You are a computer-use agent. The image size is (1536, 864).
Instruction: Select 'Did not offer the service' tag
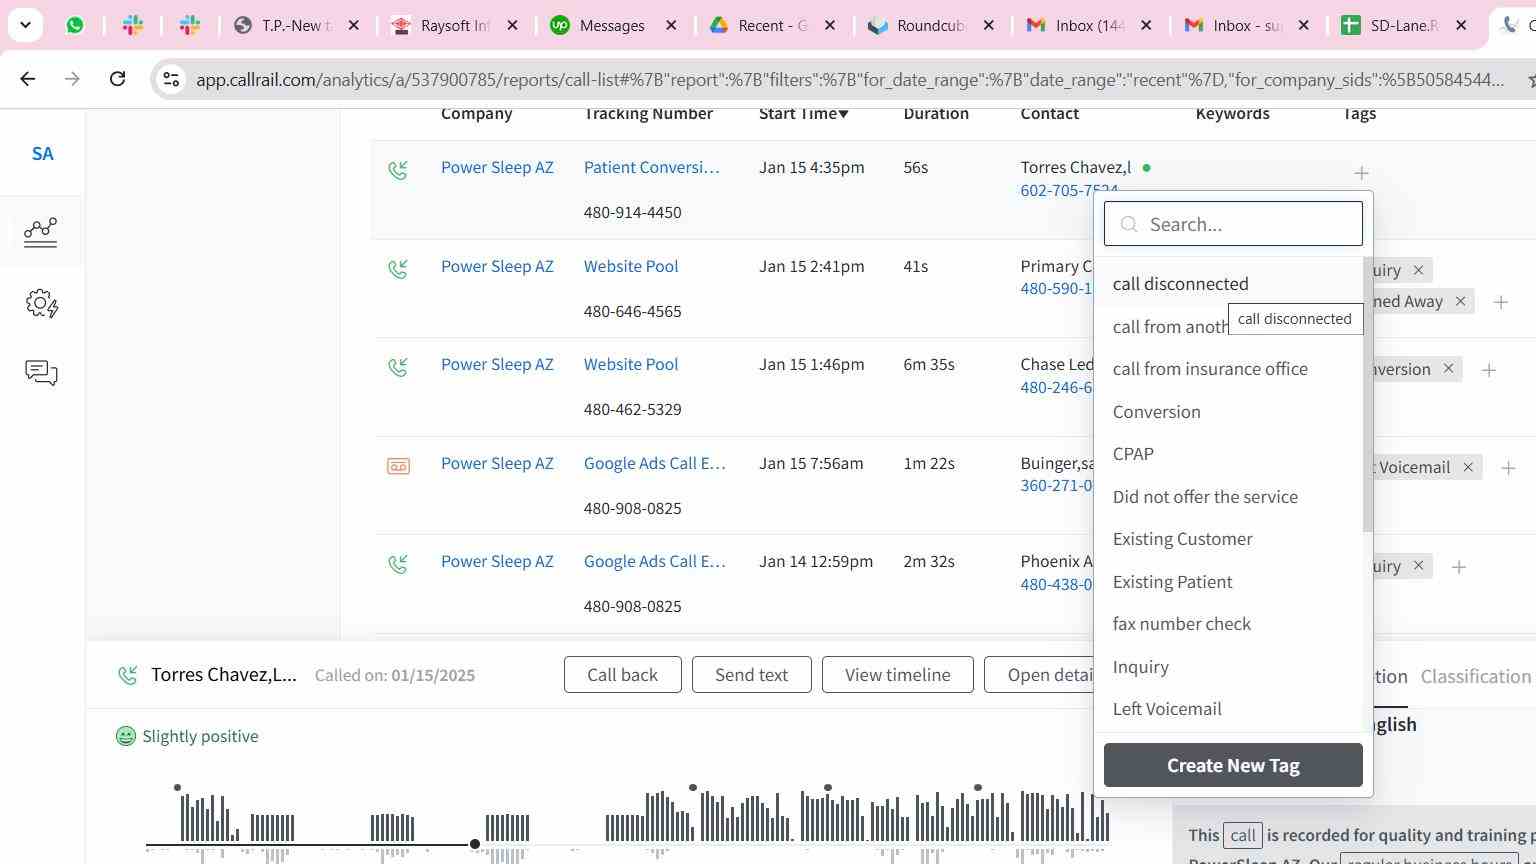pos(1205,497)
